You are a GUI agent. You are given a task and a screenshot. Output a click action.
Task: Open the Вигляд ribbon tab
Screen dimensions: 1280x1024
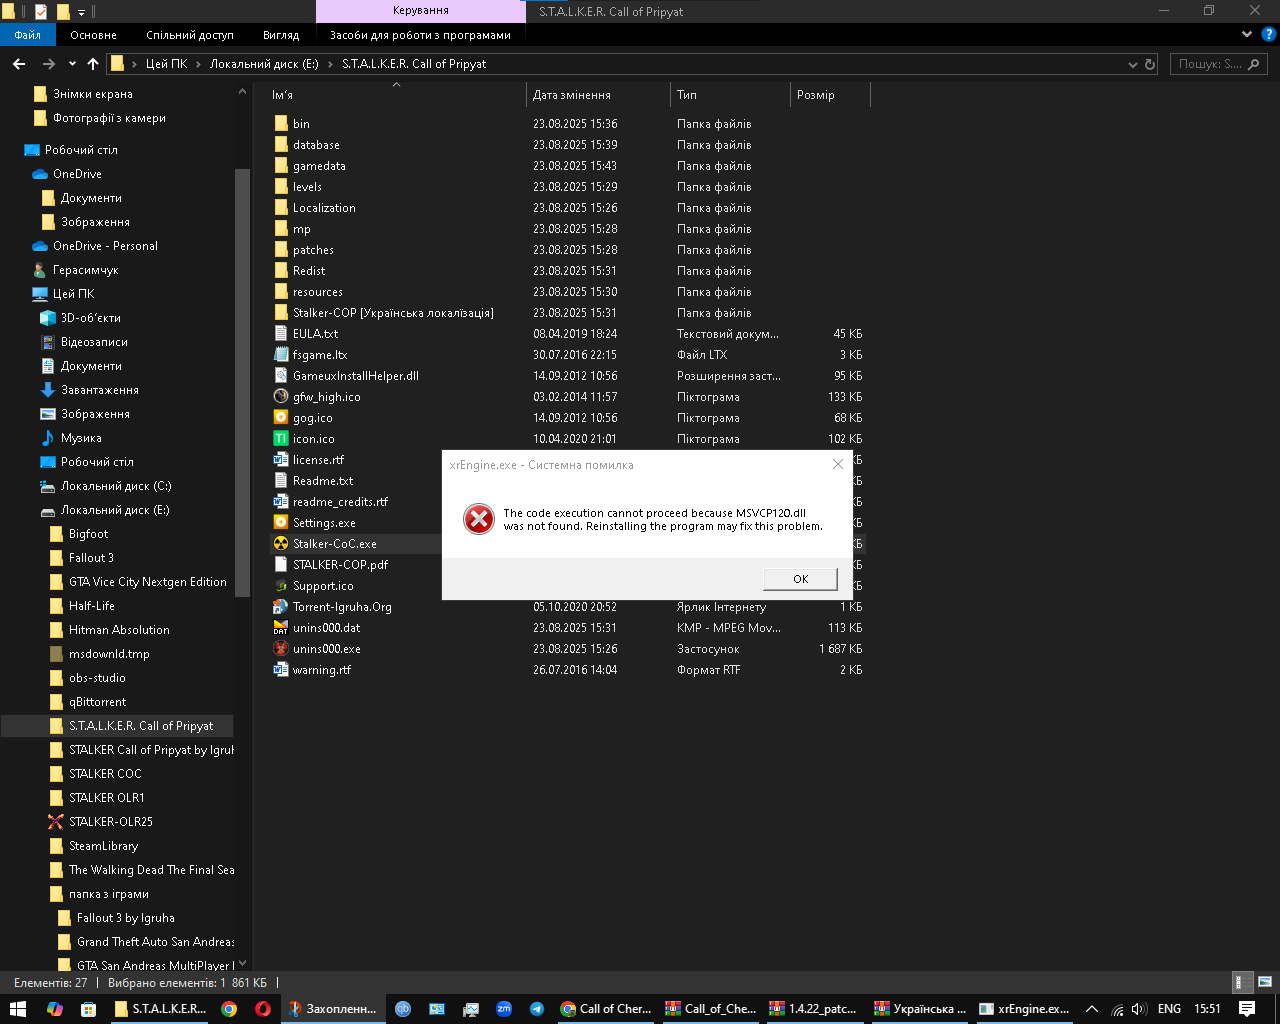click(x=281, y=35)
